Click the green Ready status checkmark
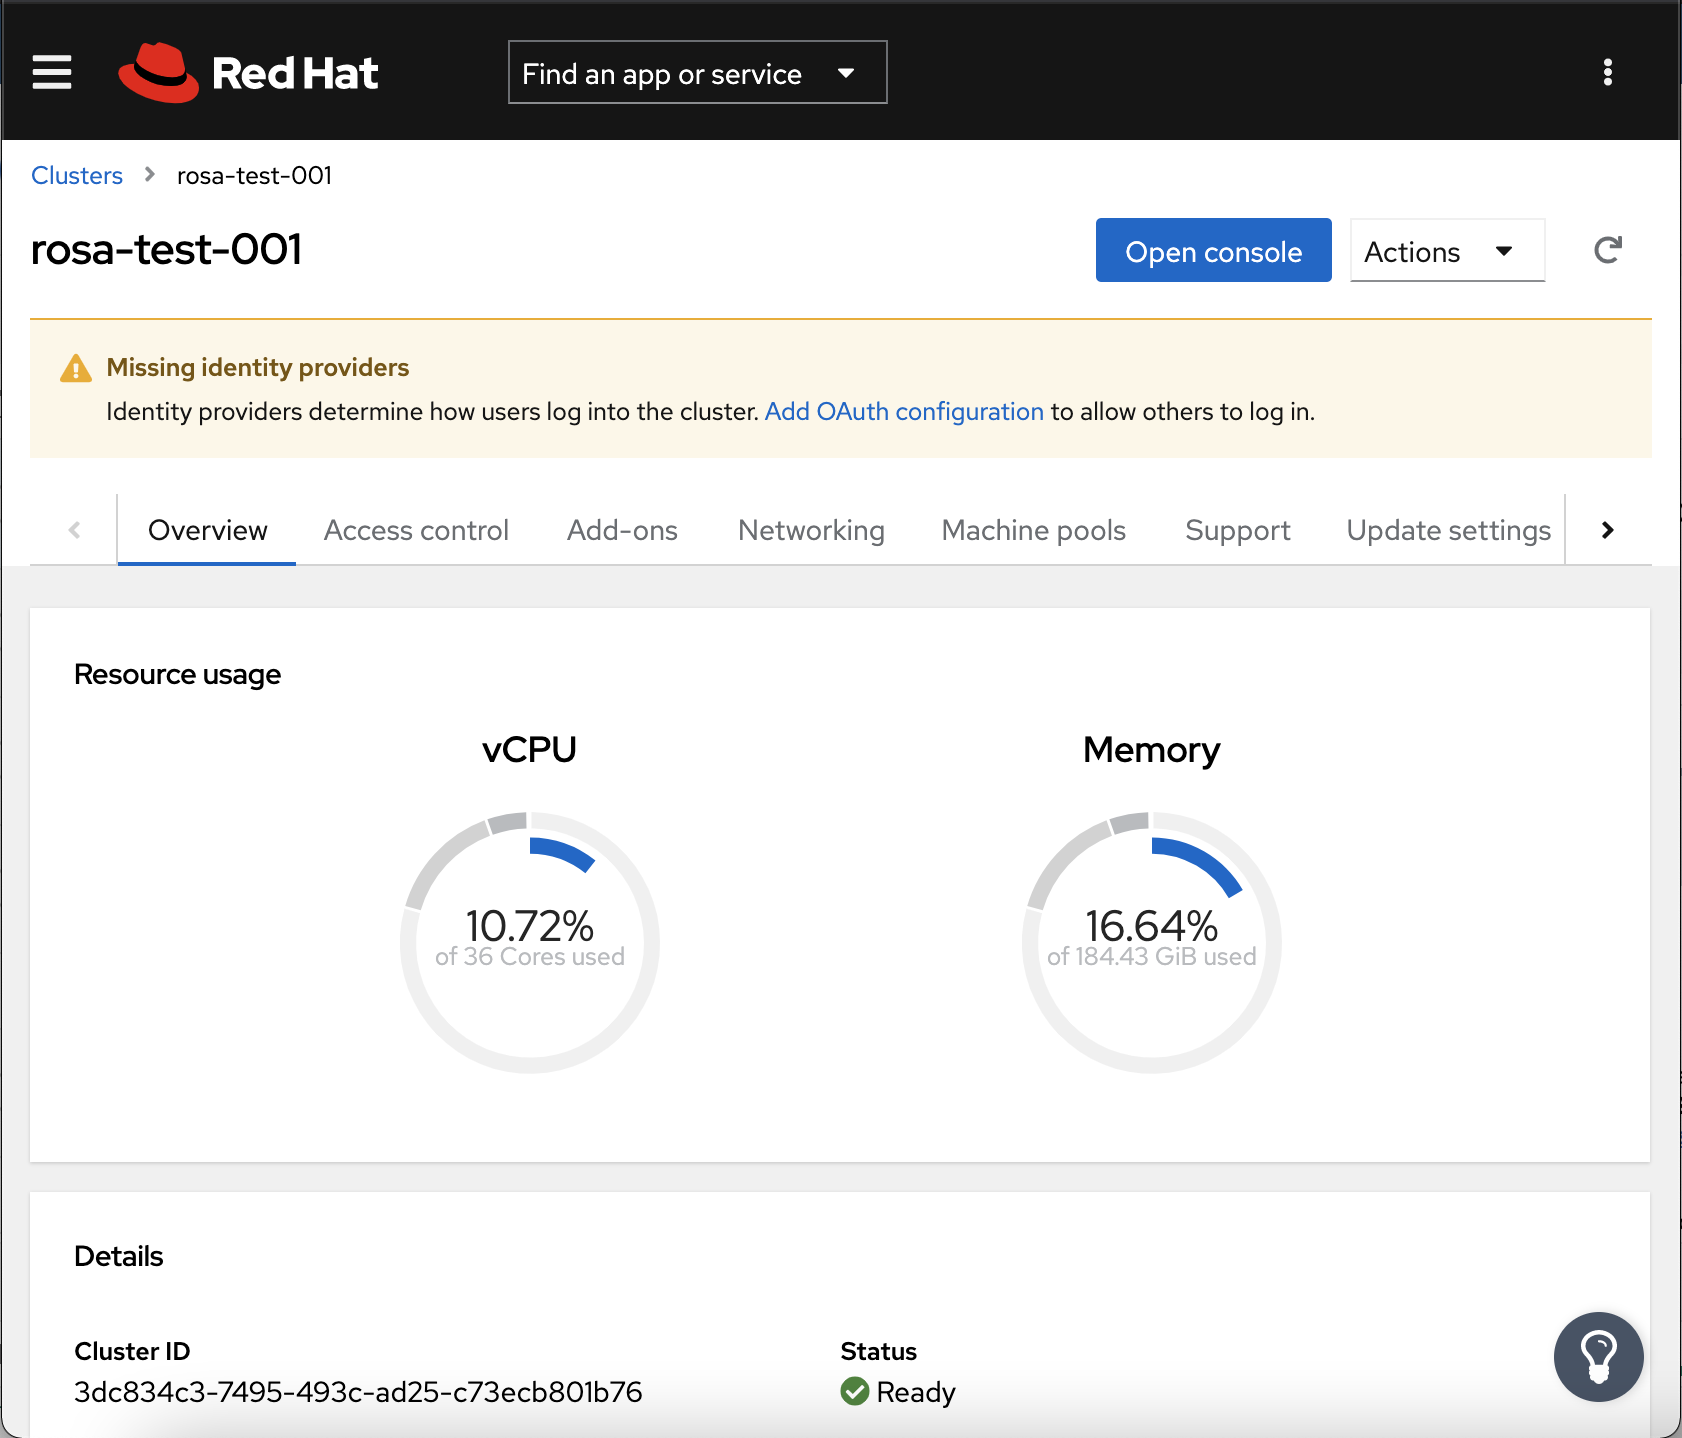Viewport: 1682px width, 1438px height. (855, 1391)
